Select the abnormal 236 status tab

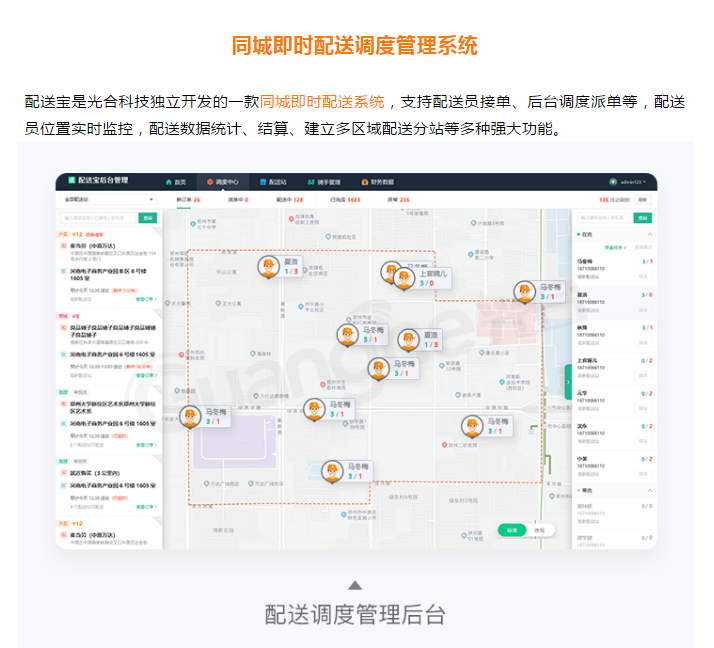pos(398,199)
